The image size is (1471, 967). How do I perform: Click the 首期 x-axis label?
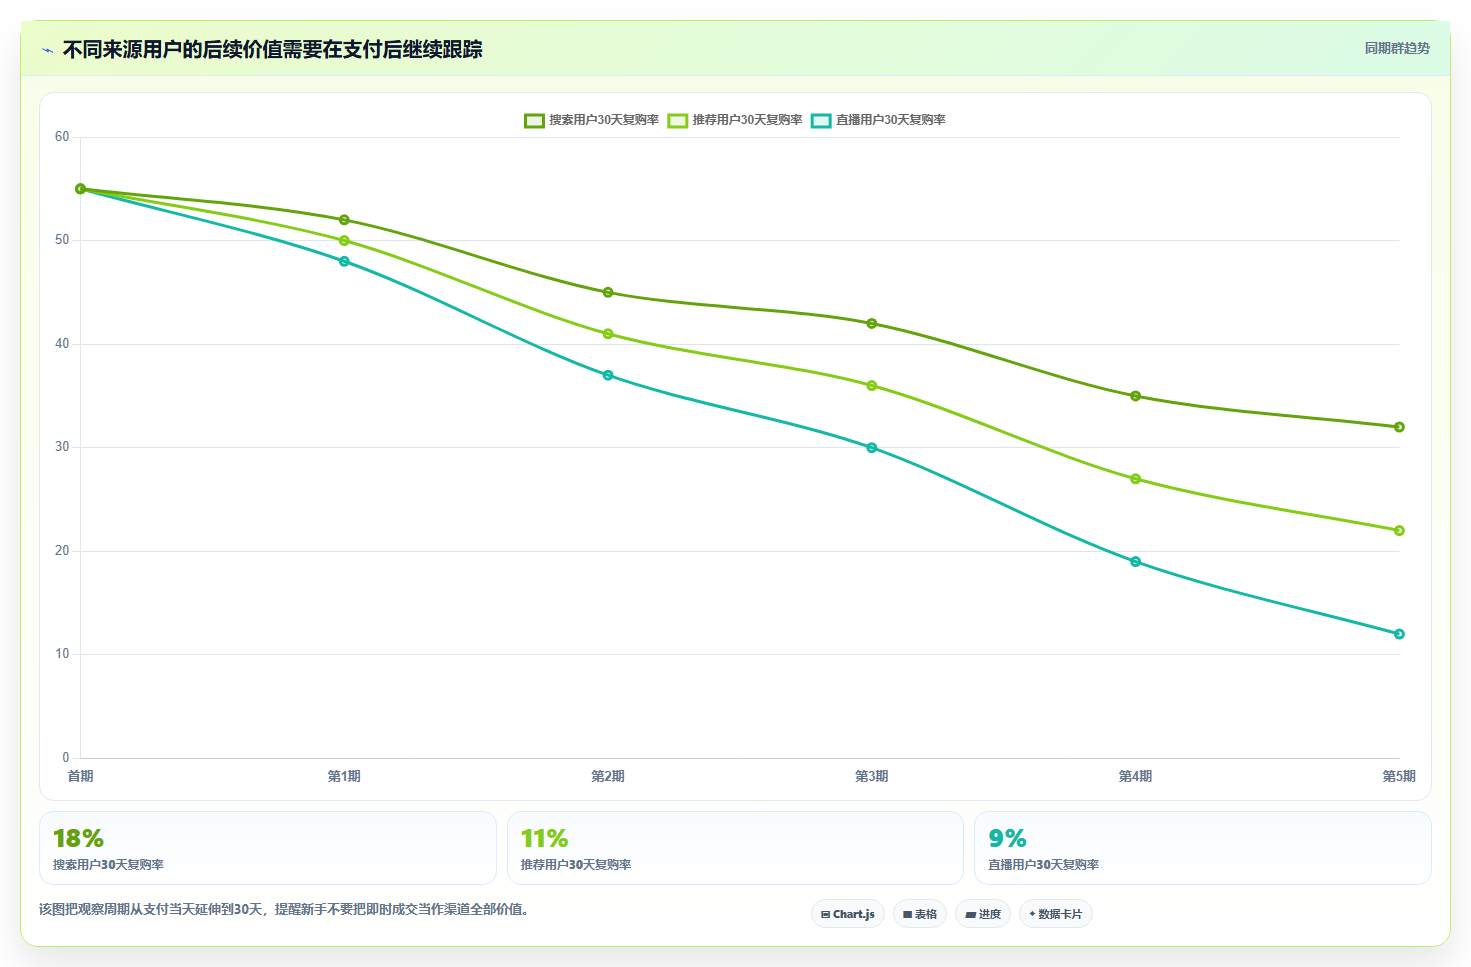click(x=80, y=776)
